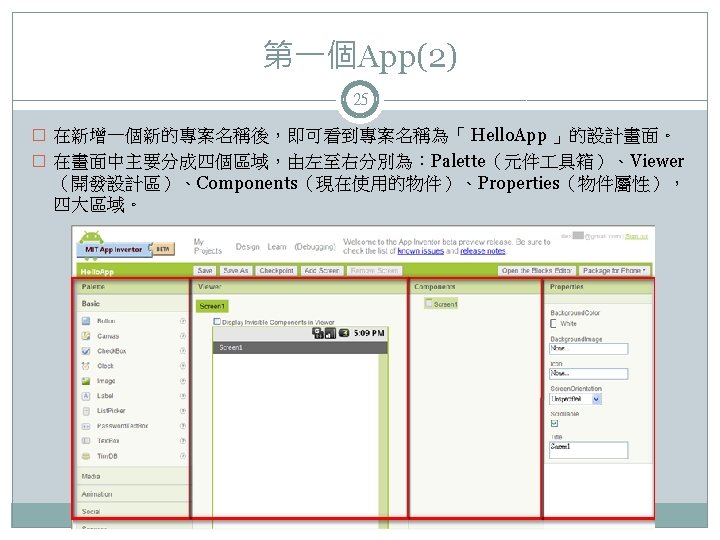The width and height of the screenshot is (720, 540).
Task: Click the MIT App Inventor android logo
Action: click(x=91, y=238)
